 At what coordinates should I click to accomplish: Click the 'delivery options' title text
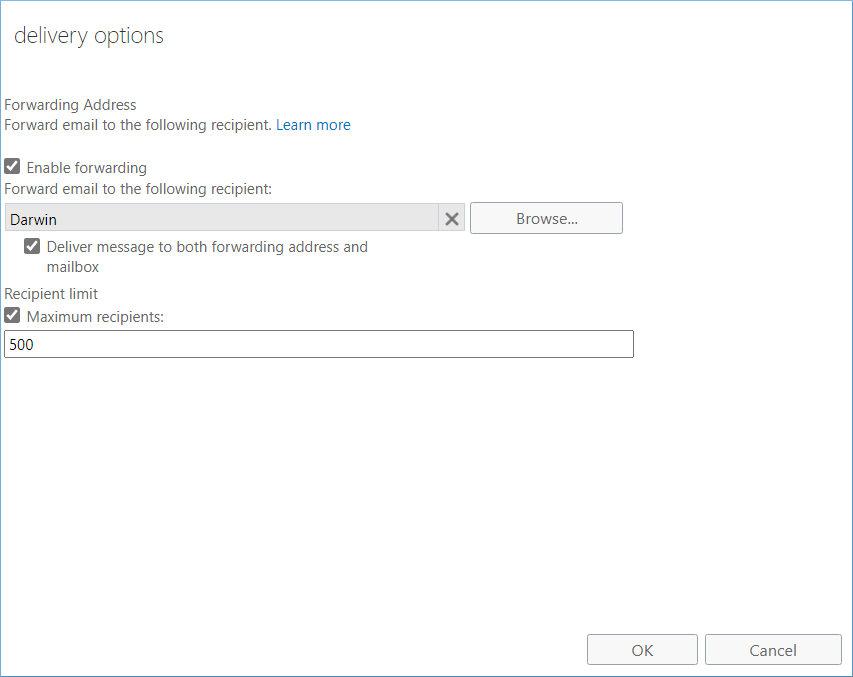(x=89, y=36)
